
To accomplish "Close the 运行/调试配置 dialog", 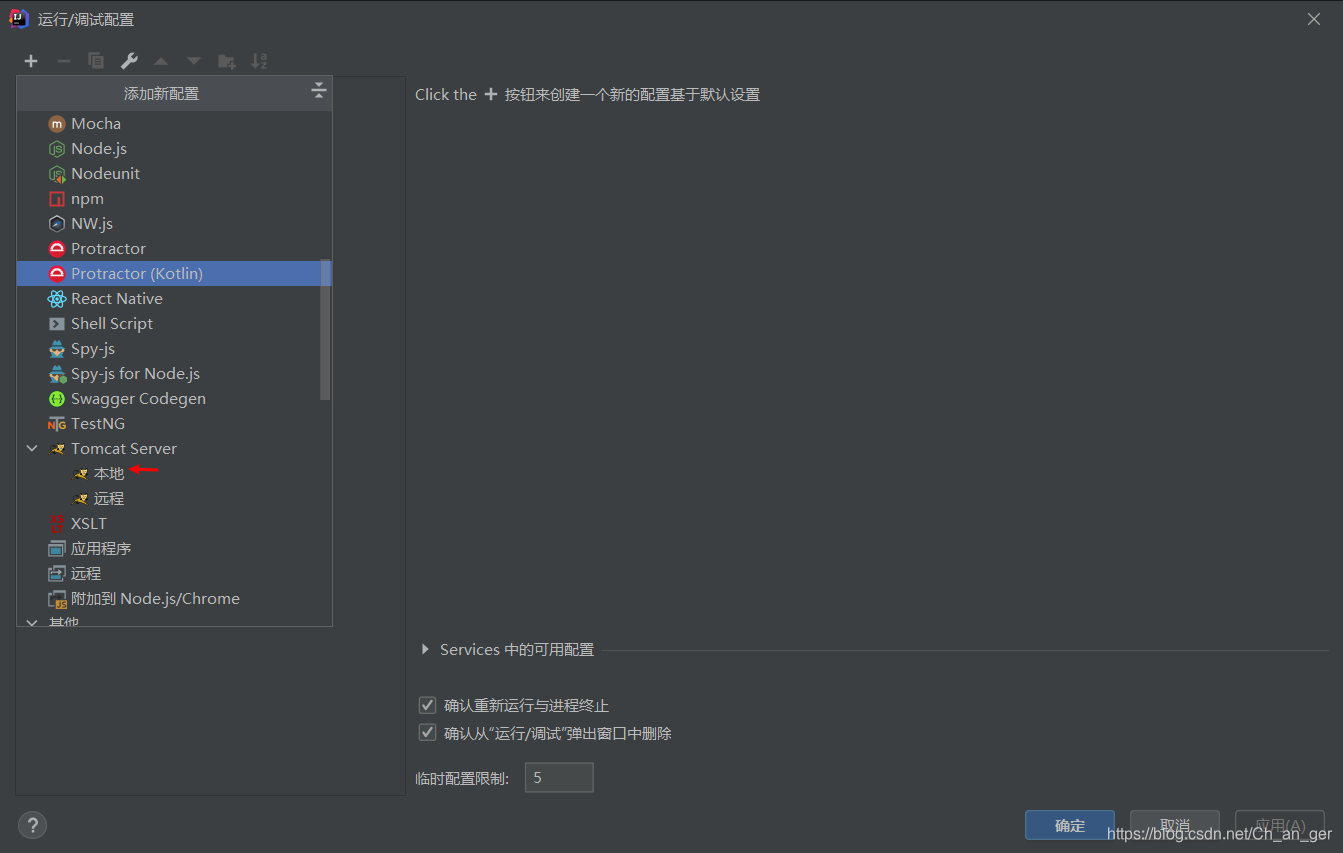I will (x=1314, y=19).
